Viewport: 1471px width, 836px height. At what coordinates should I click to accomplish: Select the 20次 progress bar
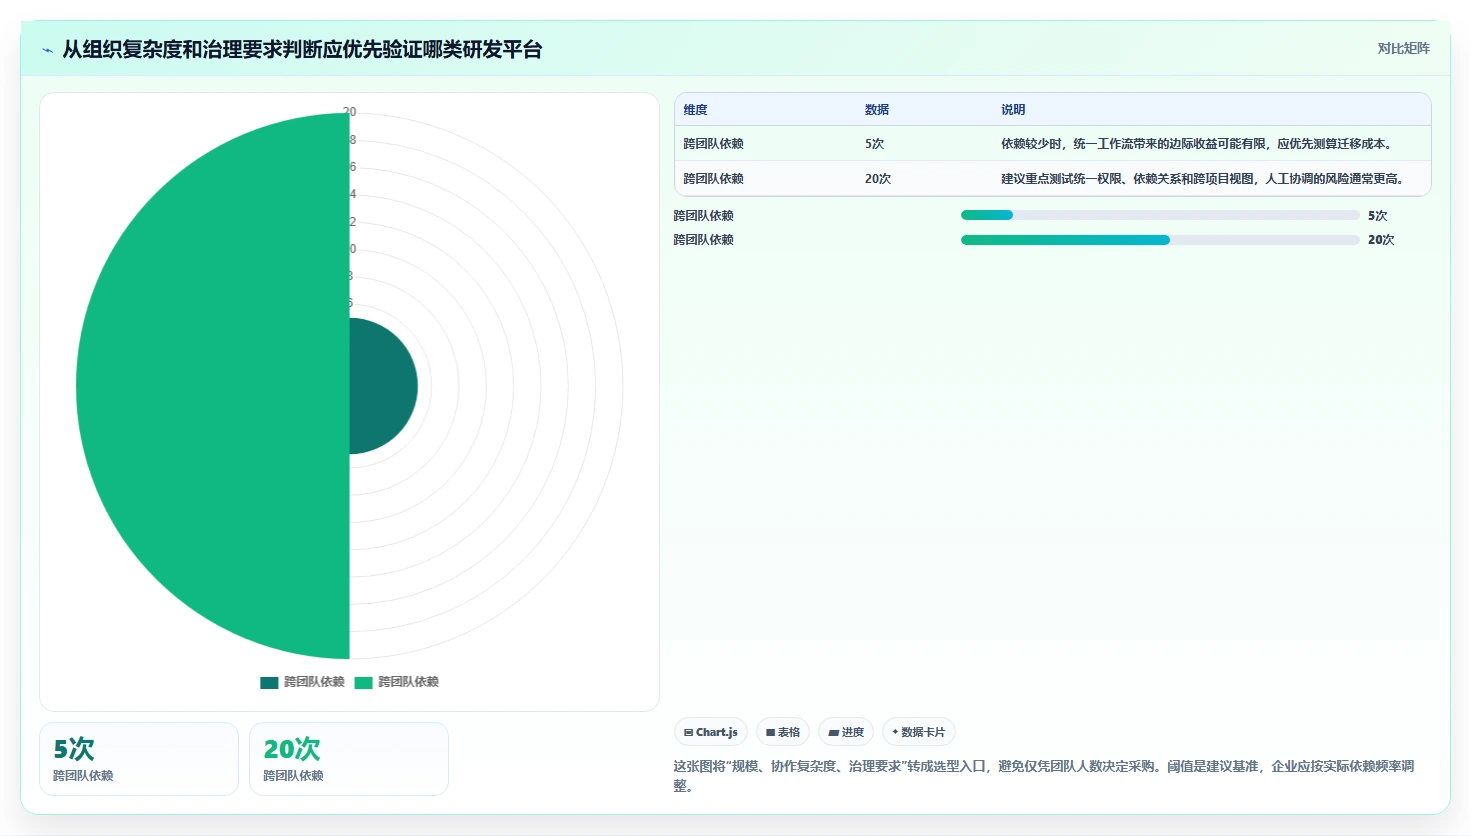point(1160,240)
